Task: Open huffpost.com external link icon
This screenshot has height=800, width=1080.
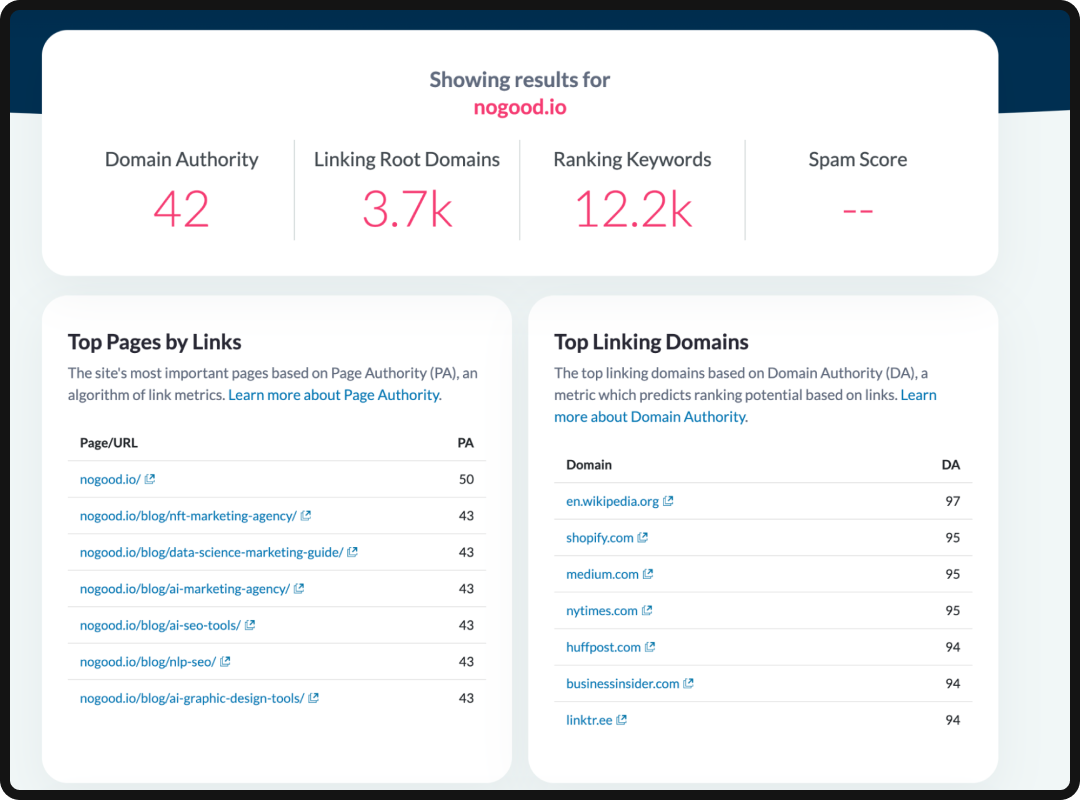Action: point(651,646)
